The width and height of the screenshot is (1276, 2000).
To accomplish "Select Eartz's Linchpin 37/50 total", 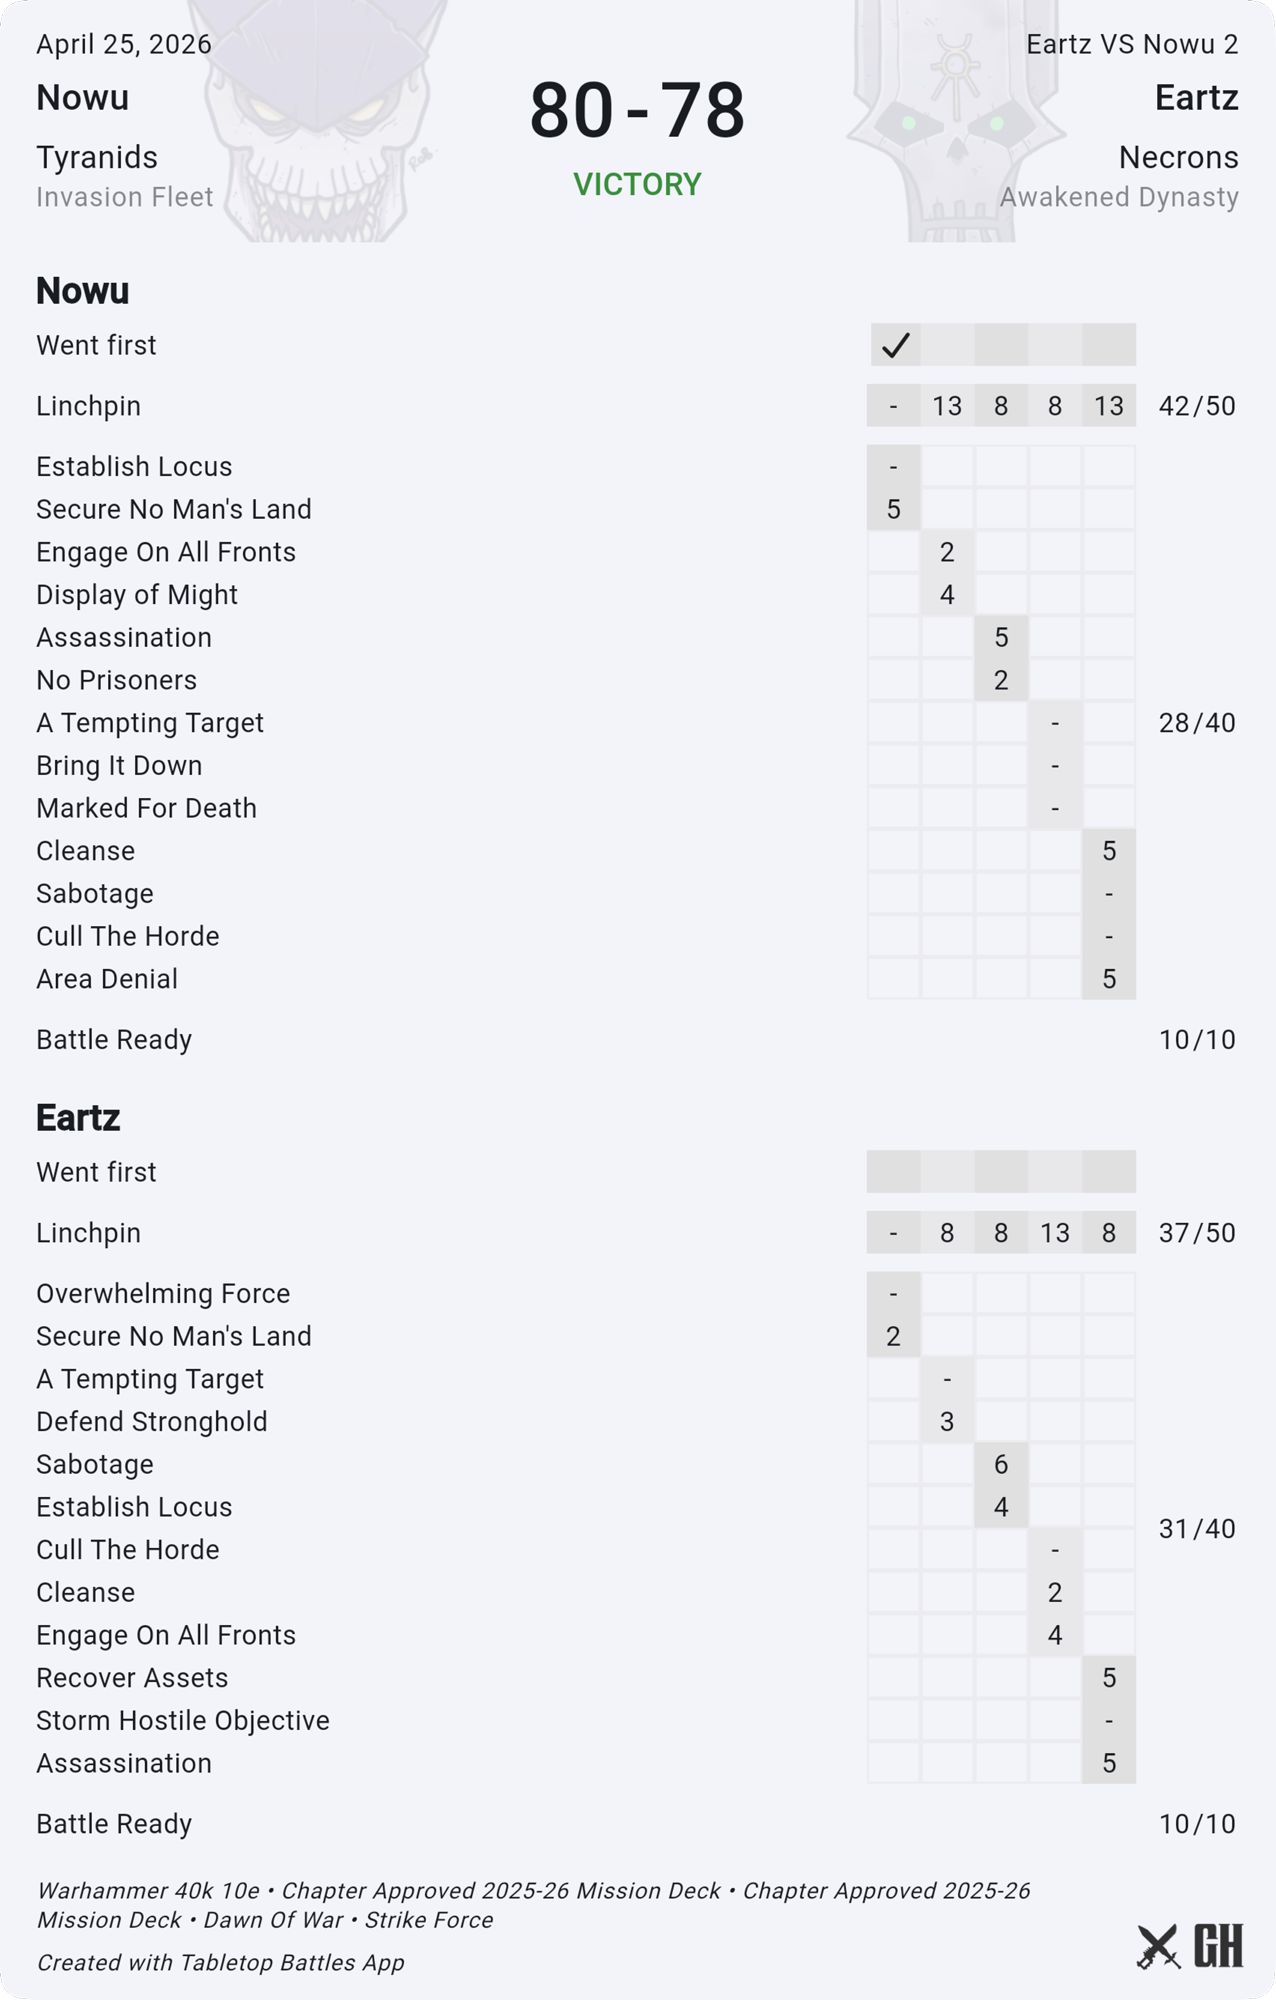I will coord(1197,1233).
